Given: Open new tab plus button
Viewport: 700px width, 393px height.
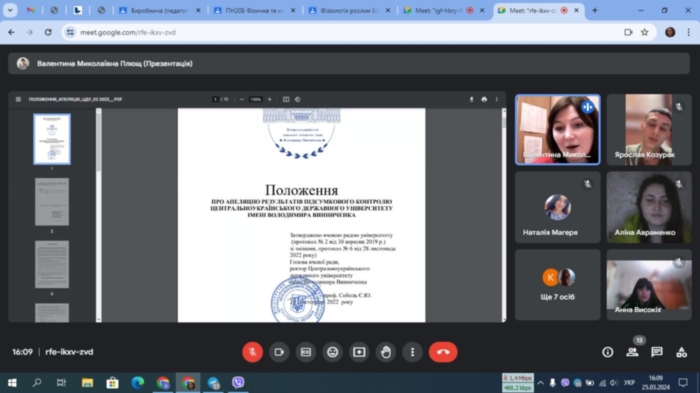Looking at the screenshot, I should 594,10.
